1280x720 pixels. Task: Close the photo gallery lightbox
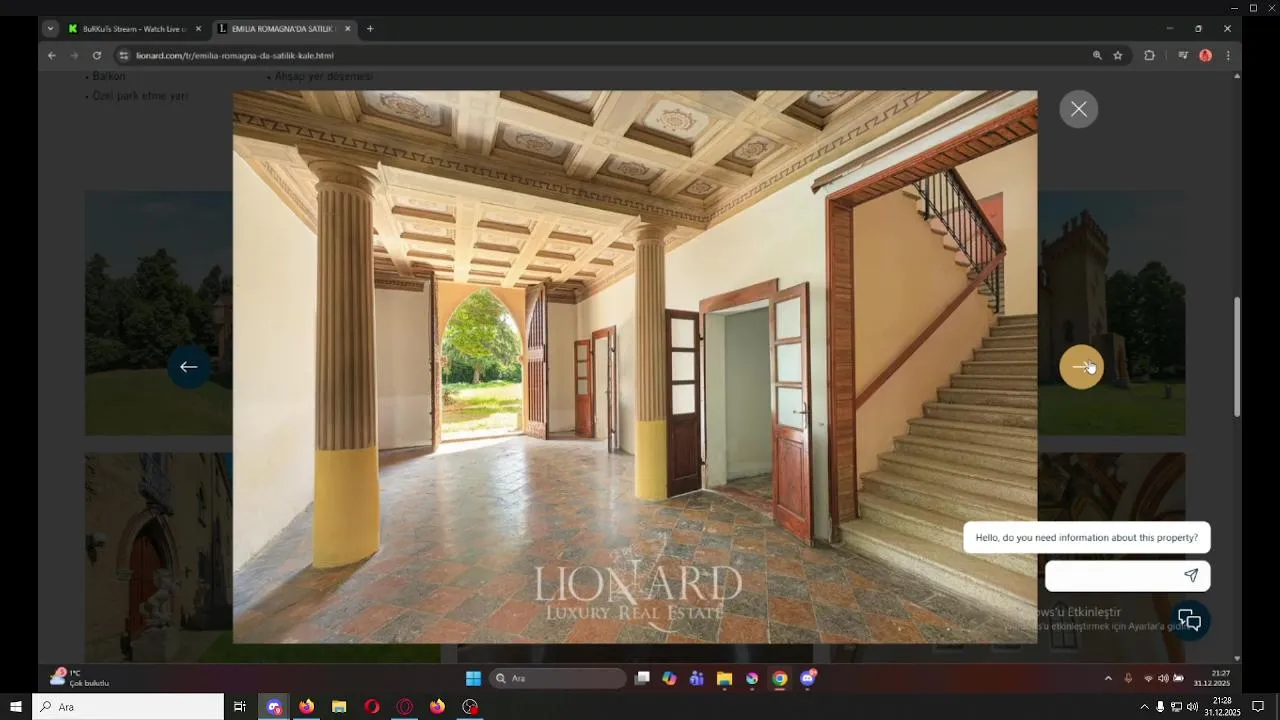click(1078, 109)
